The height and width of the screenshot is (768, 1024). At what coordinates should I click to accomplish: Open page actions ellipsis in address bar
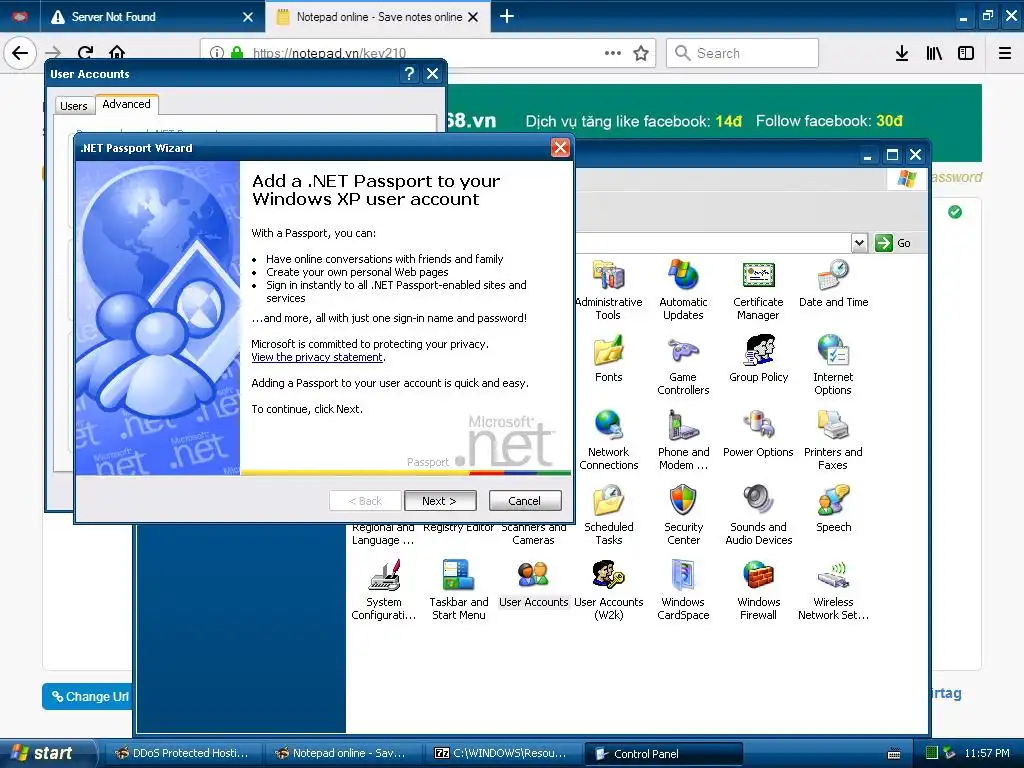pyautogui.click(x=613, y=53)
